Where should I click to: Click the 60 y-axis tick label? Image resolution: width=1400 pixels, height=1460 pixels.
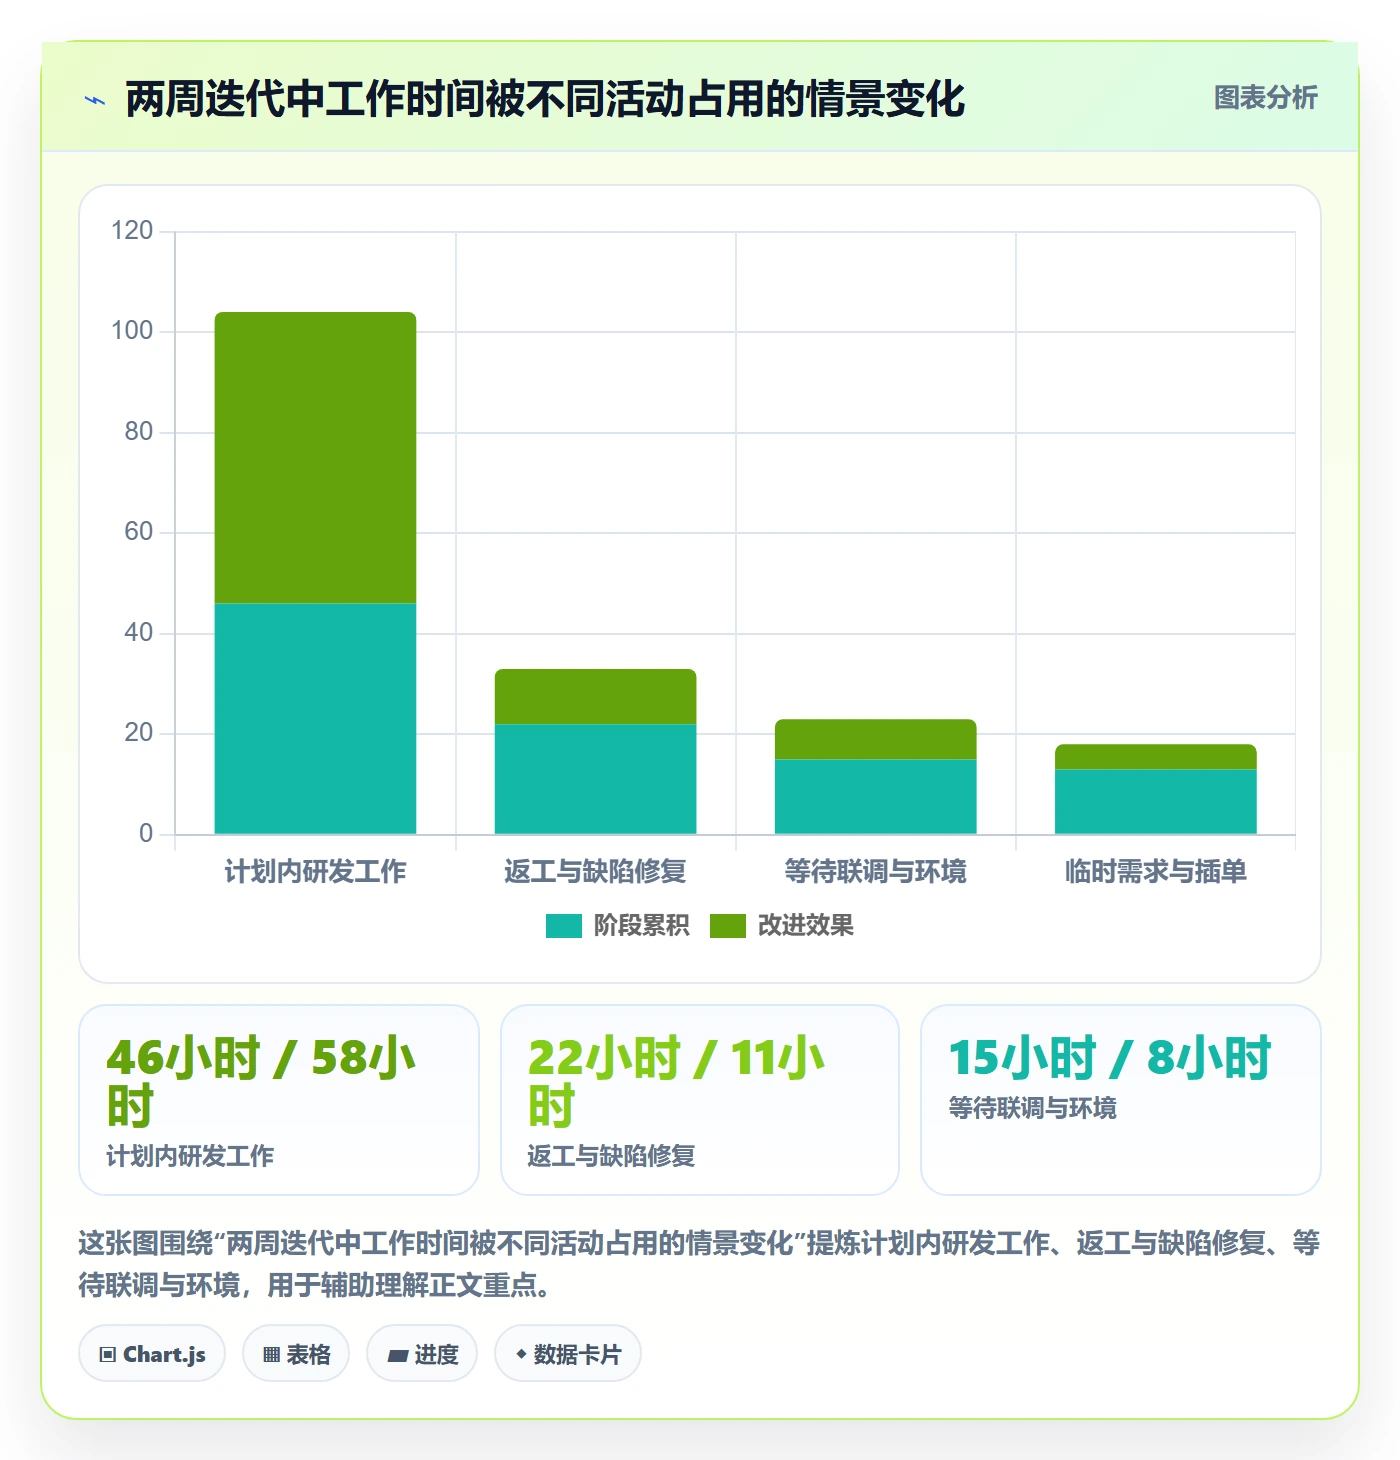138,532
